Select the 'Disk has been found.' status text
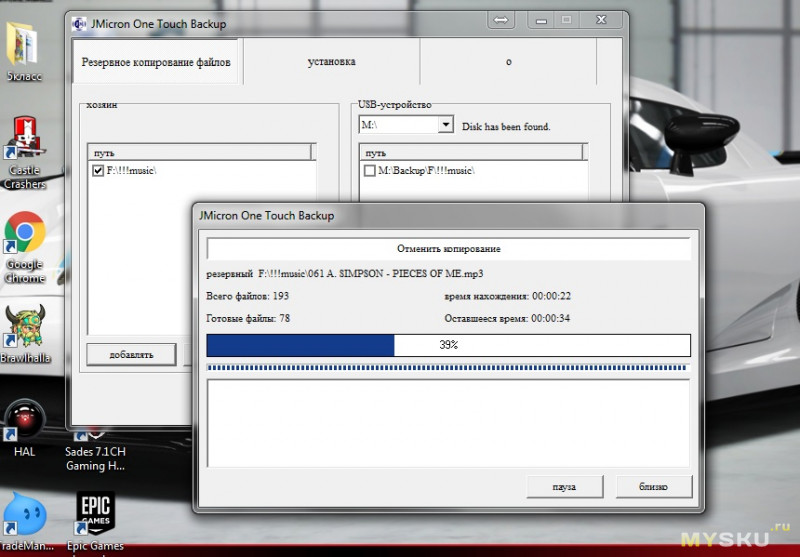The image size is (800, 557). click(506, 126)
